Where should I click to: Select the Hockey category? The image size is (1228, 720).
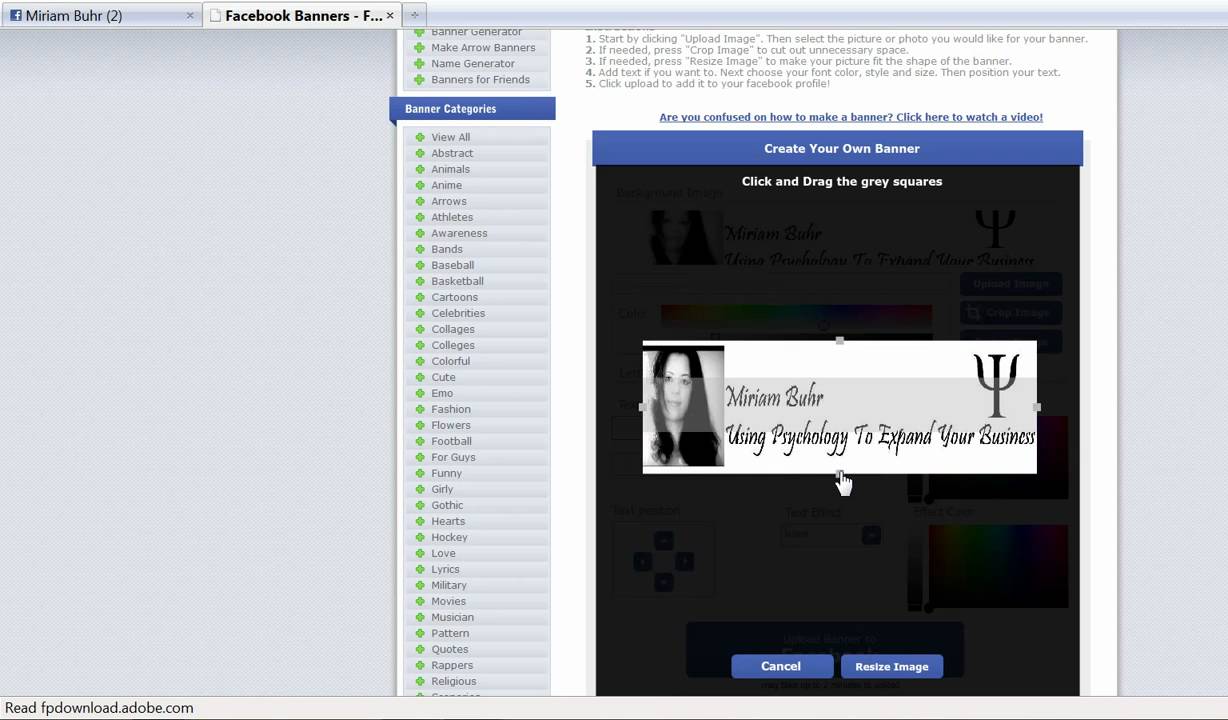[x=450, y=537]
